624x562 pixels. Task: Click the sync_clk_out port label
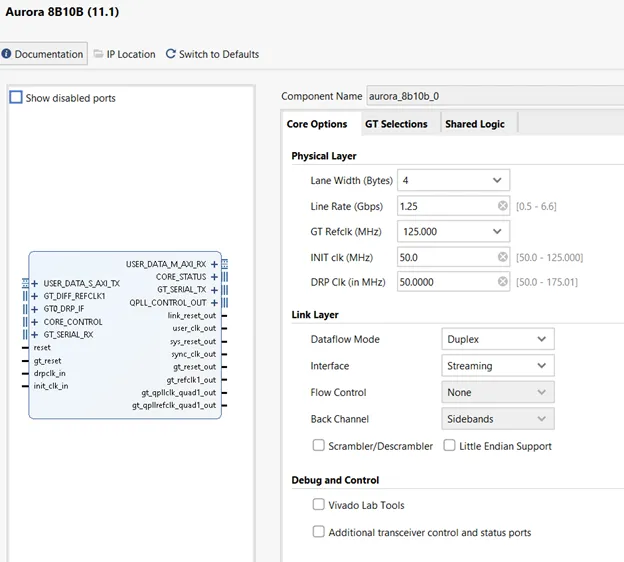(194, 354)
